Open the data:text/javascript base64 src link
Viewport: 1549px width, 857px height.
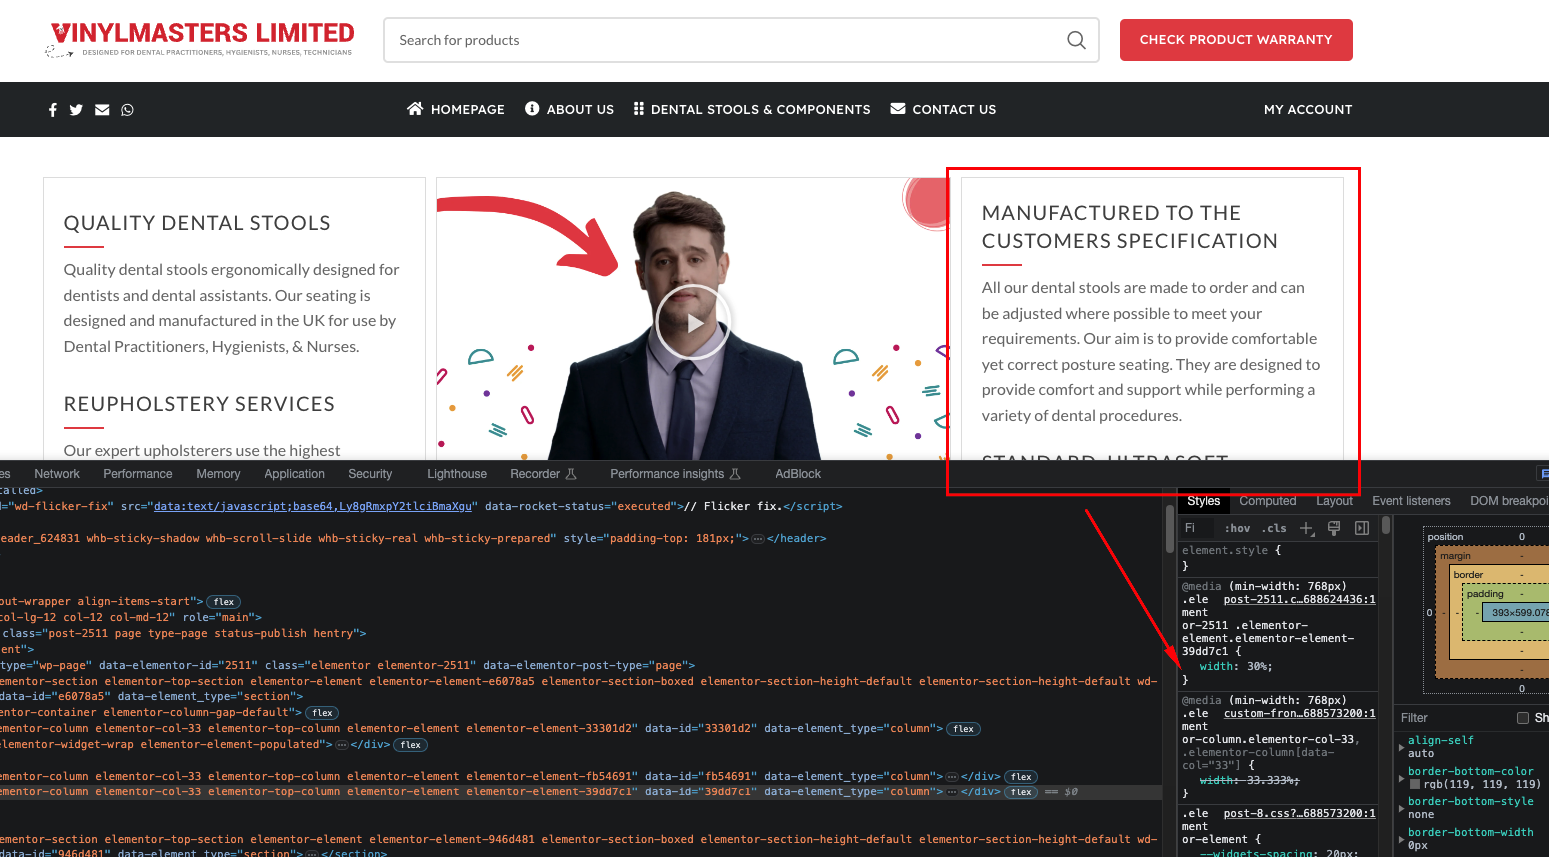click(313, 507)
